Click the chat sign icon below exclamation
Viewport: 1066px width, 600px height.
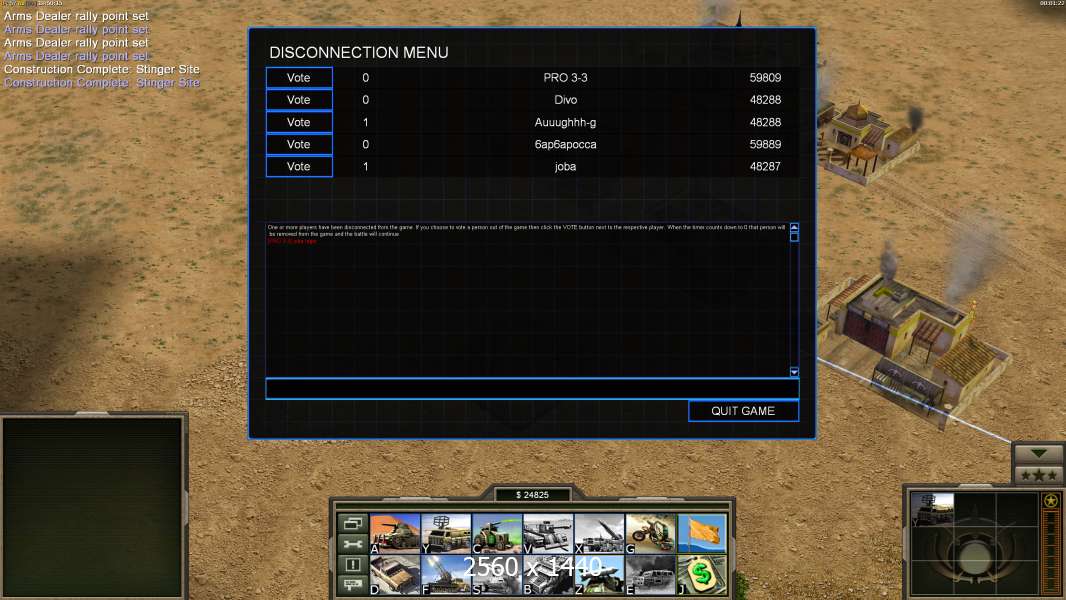(x=353, y=584)
